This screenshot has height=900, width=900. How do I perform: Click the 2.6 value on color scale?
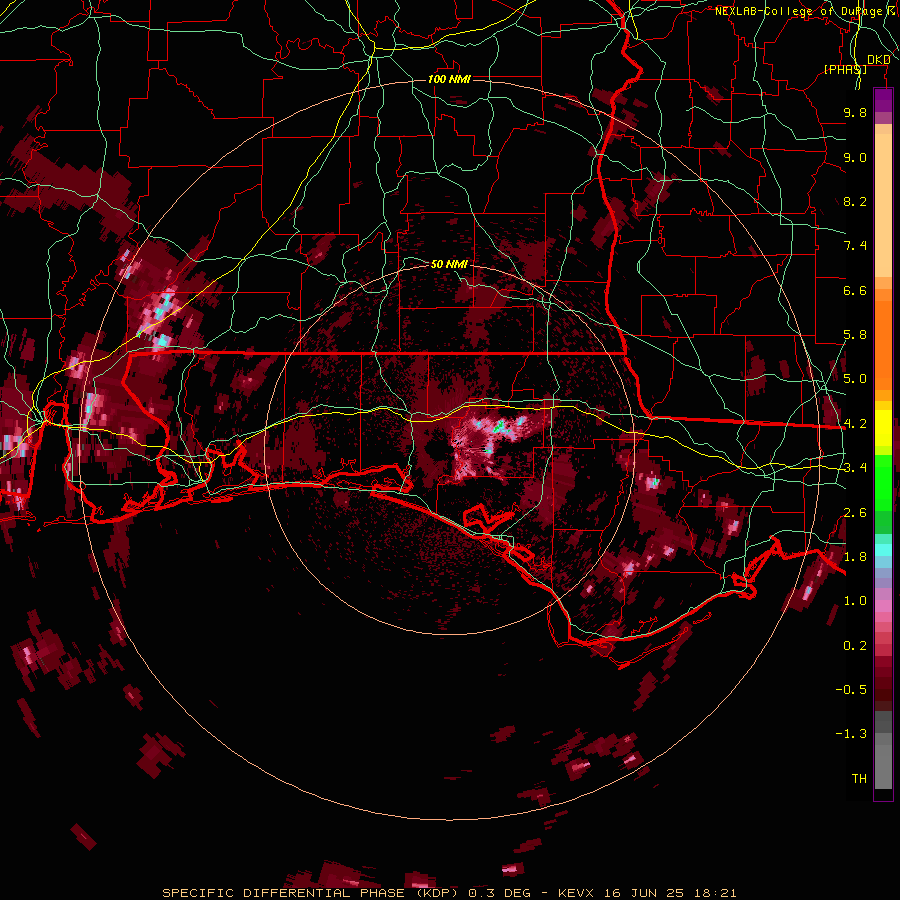coord(855,513)
